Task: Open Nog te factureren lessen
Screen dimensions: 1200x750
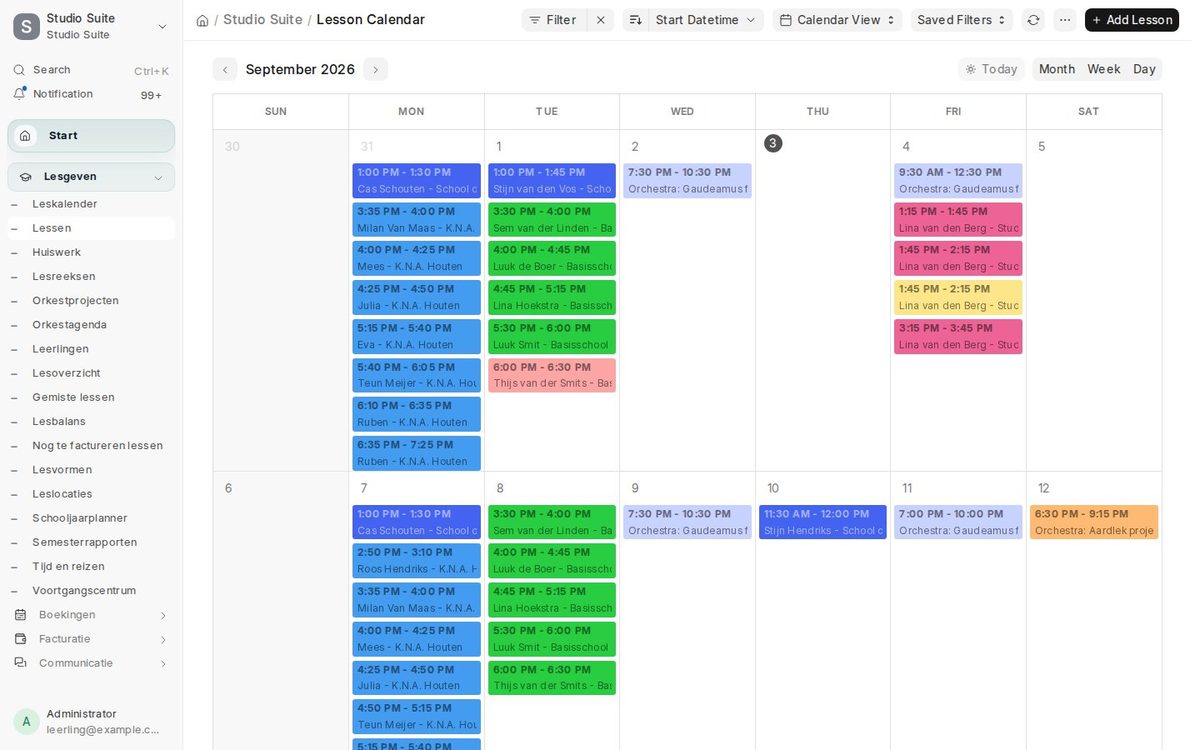Action: [x=91, y=446]
